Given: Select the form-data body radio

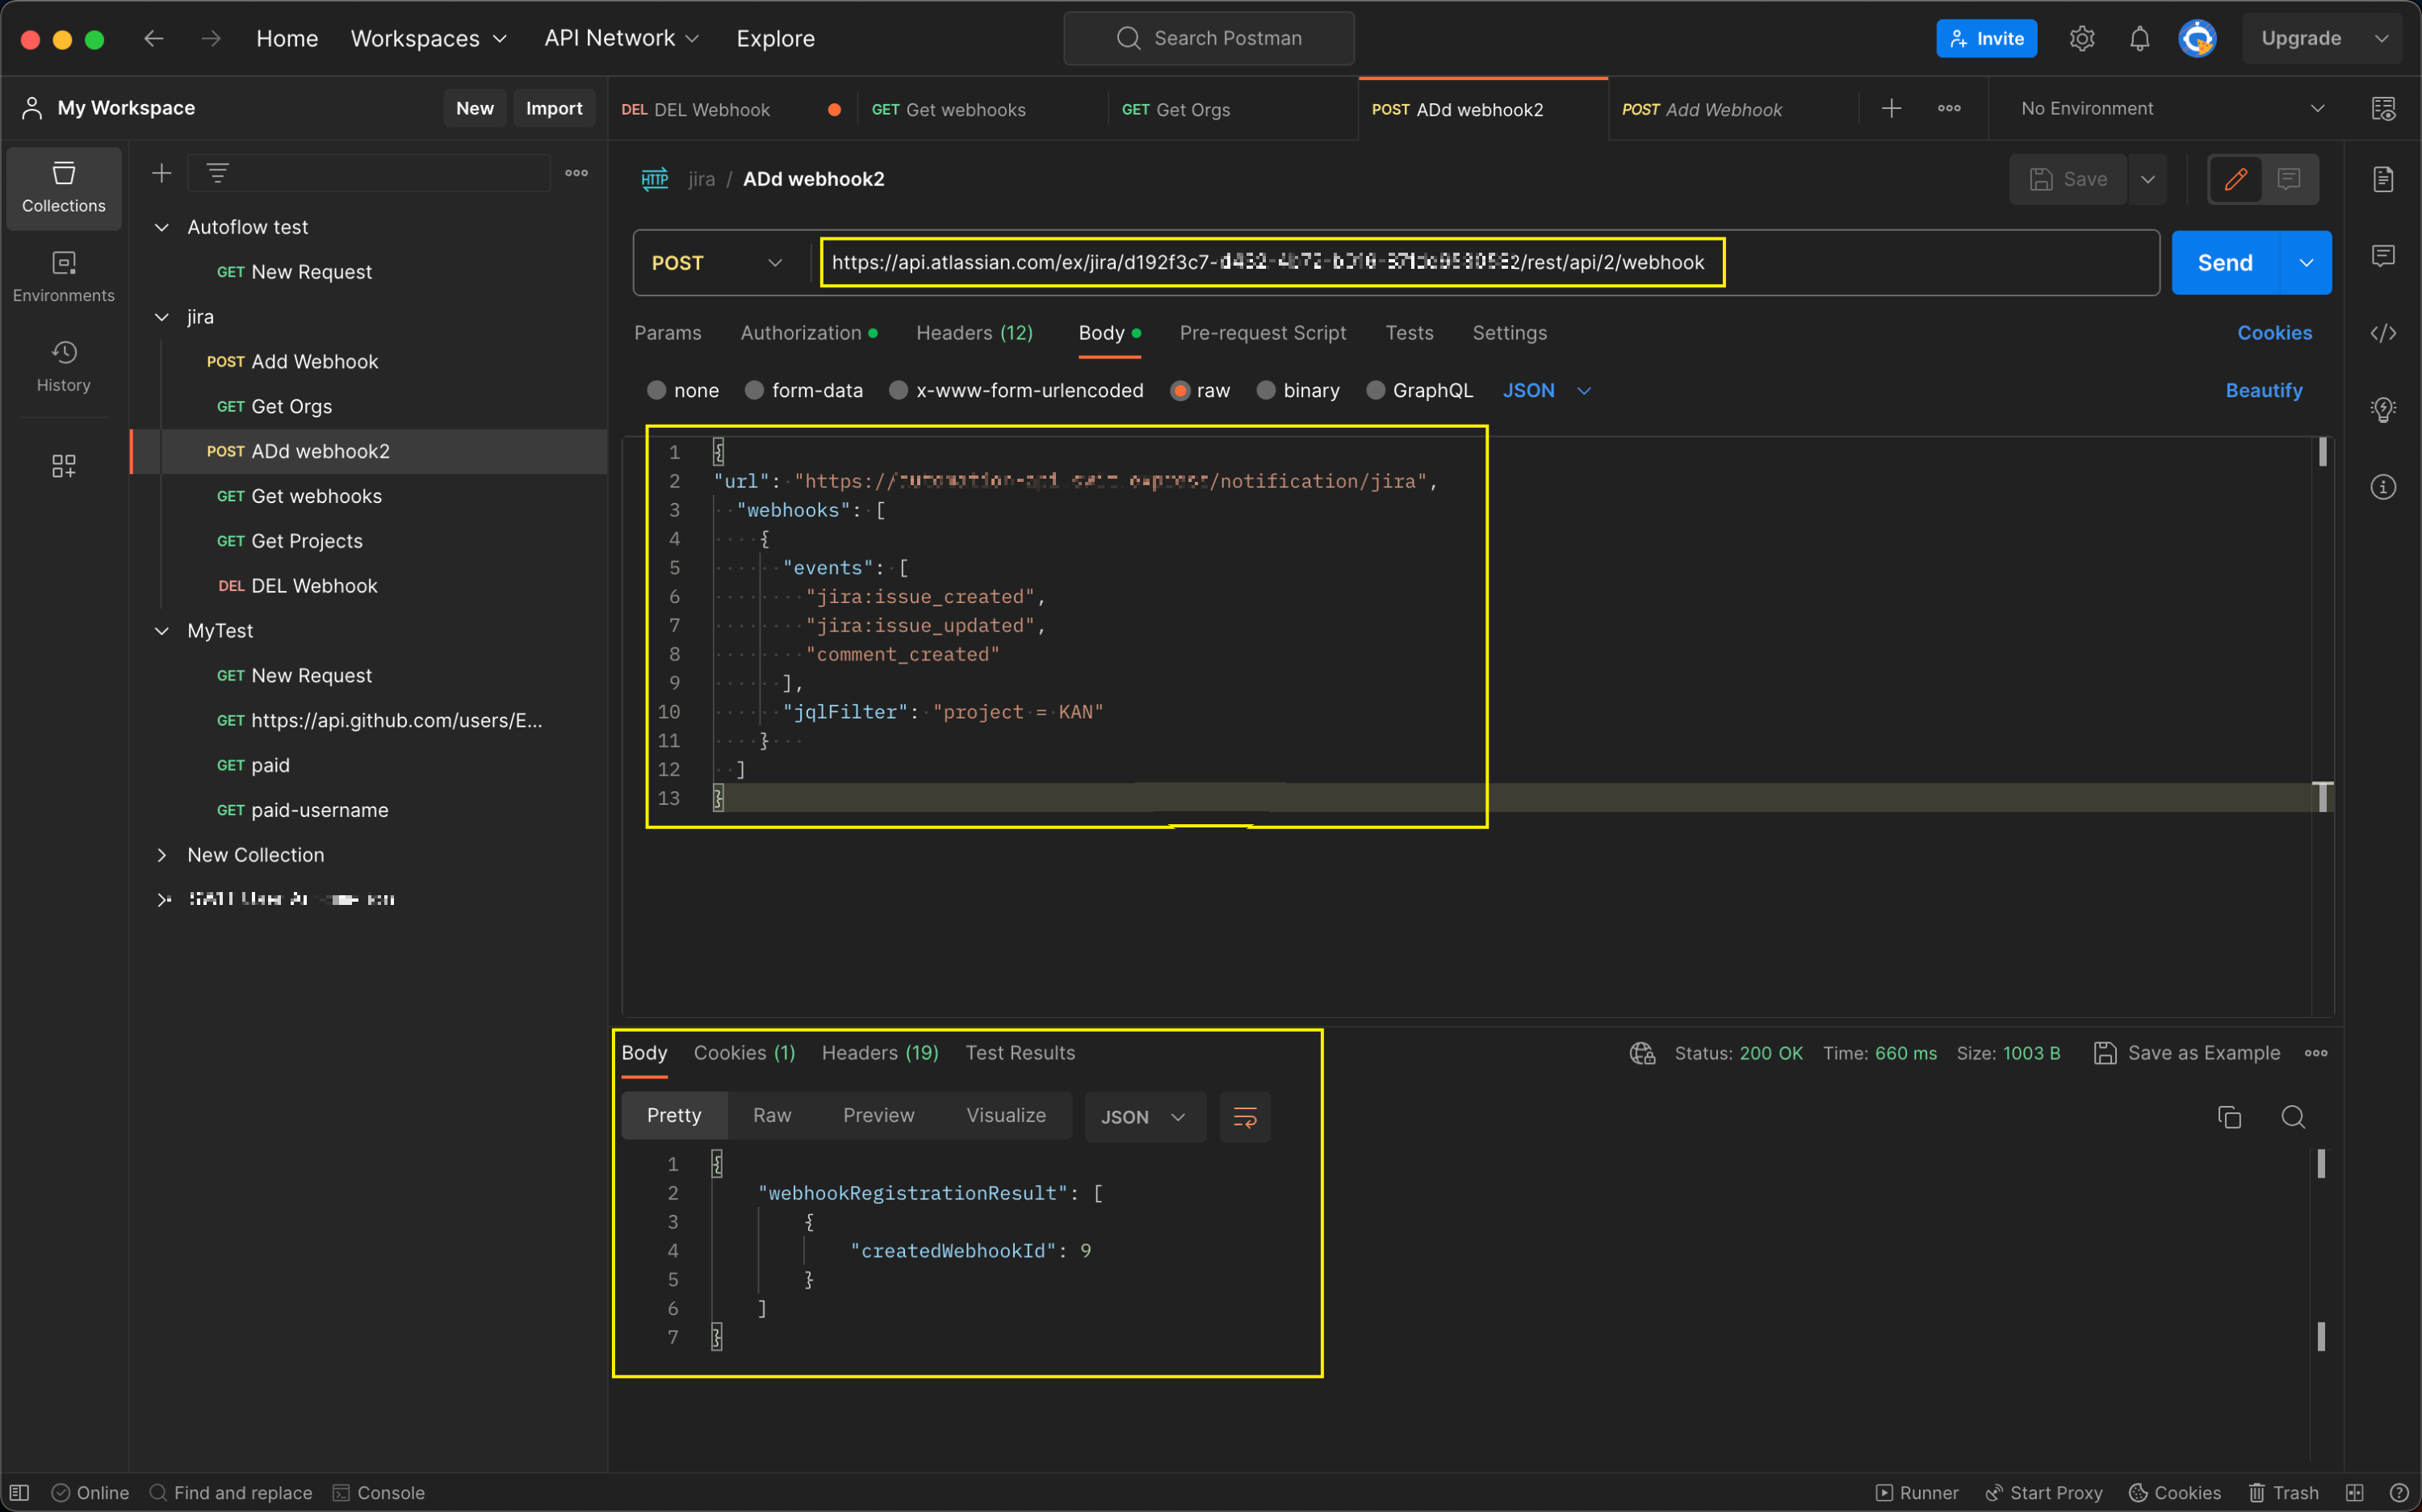Looking at the screenshot, I should click(x=755, y=391).
